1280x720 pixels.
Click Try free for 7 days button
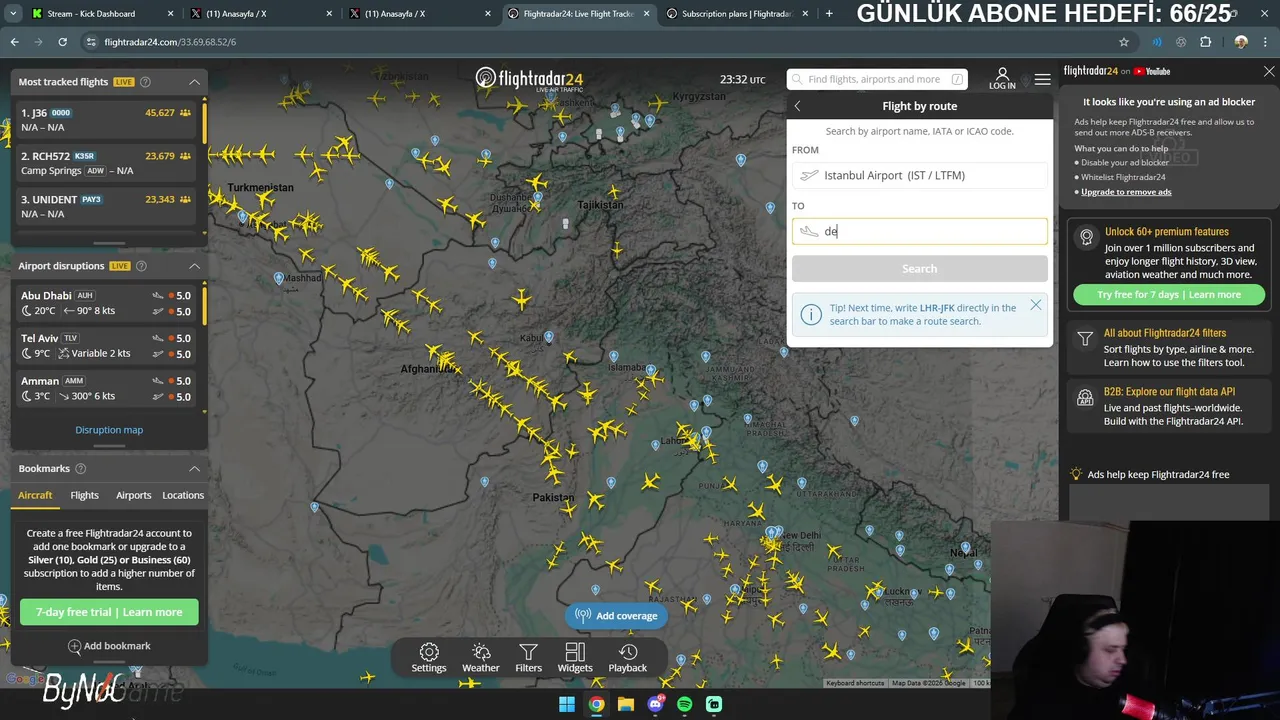coord(1169,295)
